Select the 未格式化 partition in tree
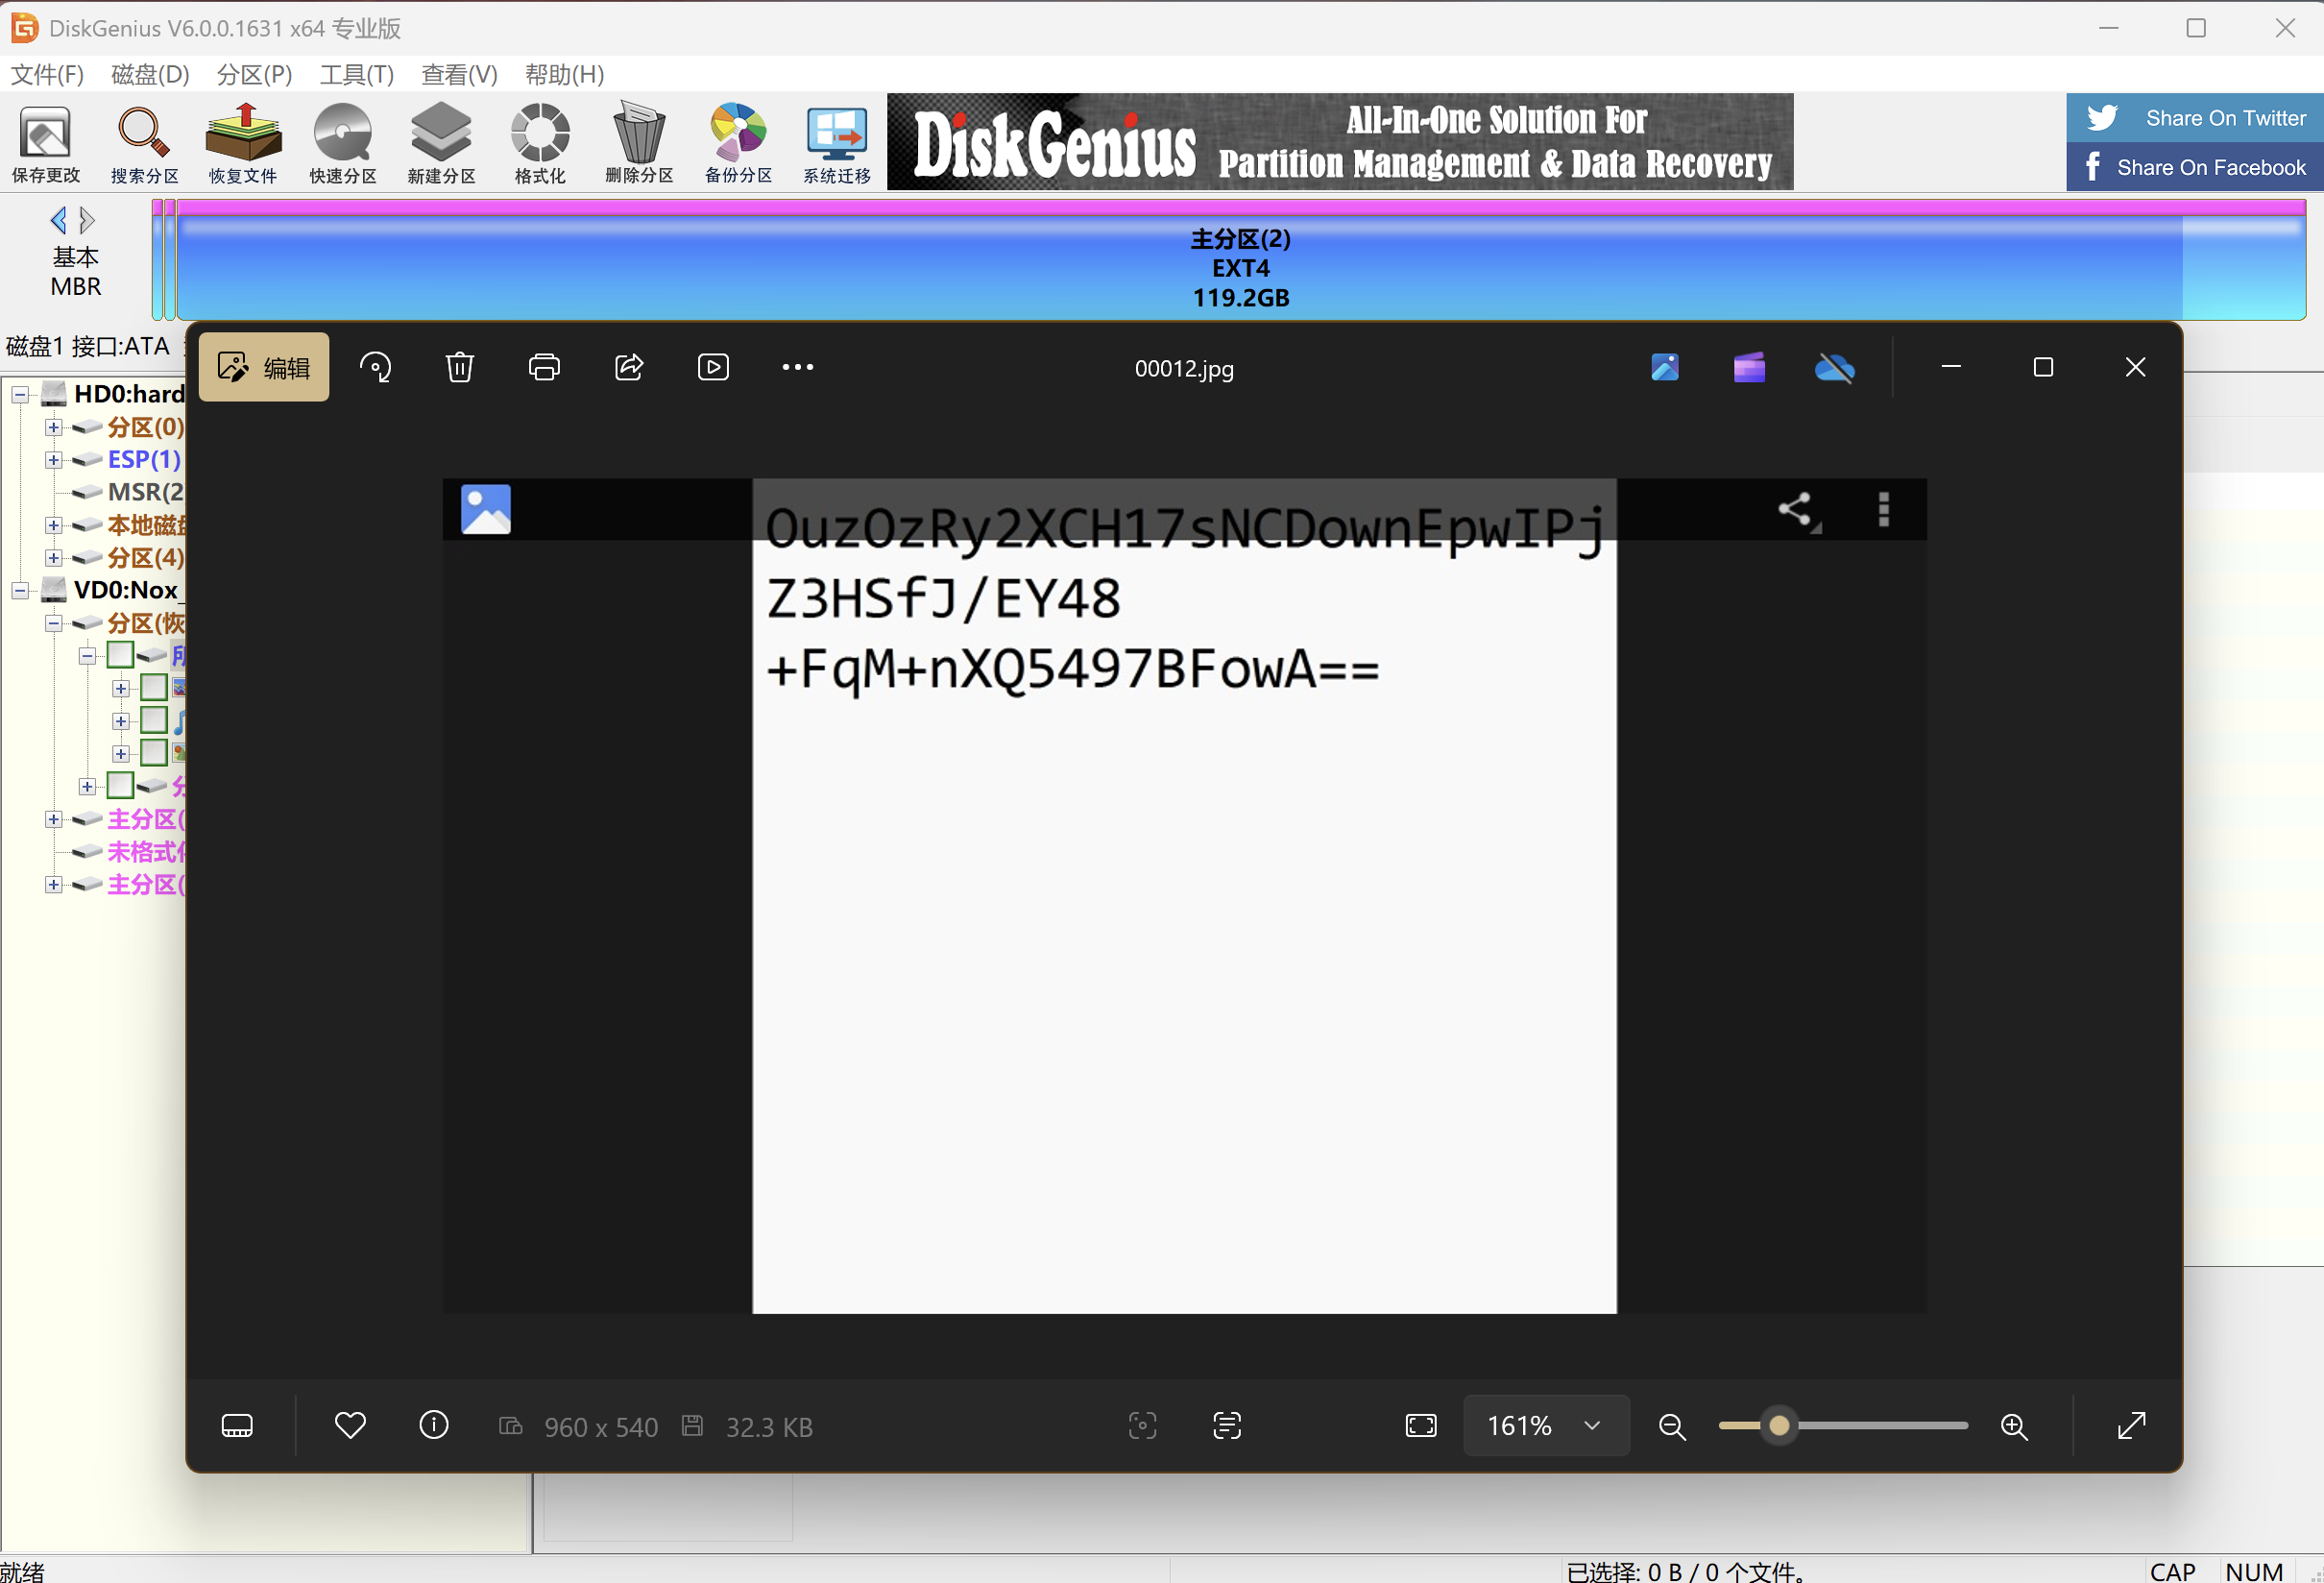Viewport: 2324px width, 1583px height. pyautogui.click(x=145, y=852)
